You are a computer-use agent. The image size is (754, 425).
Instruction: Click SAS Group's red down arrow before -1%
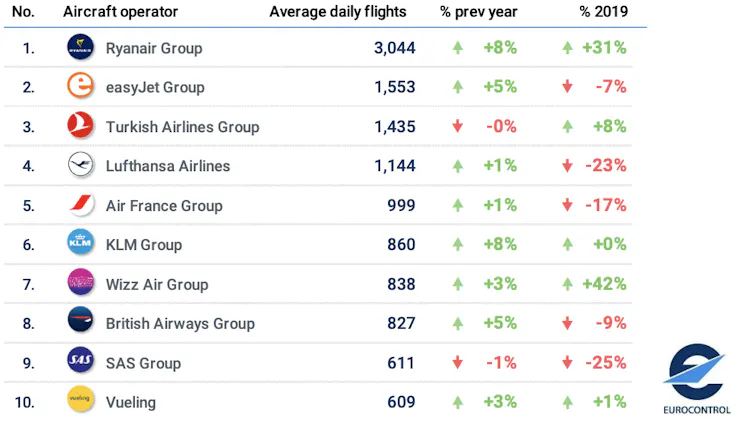pos(457,362)
